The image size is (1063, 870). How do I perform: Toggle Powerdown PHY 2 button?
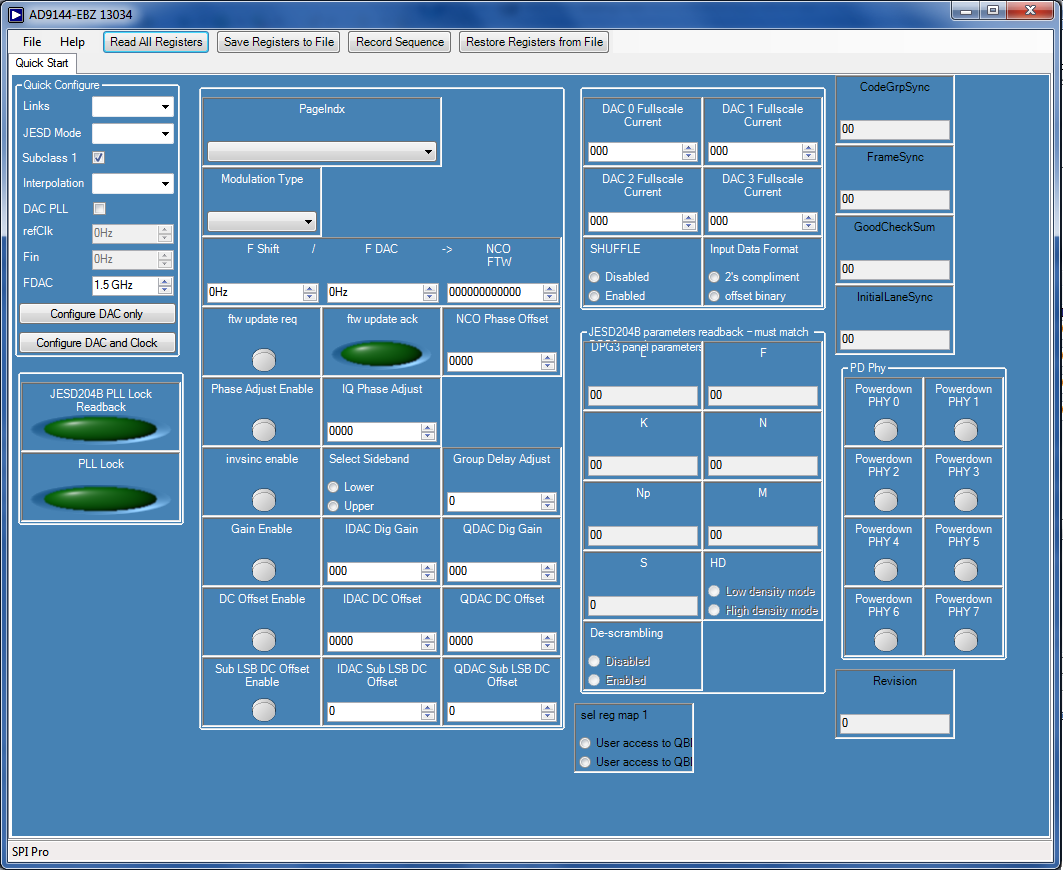click(885, 500)
